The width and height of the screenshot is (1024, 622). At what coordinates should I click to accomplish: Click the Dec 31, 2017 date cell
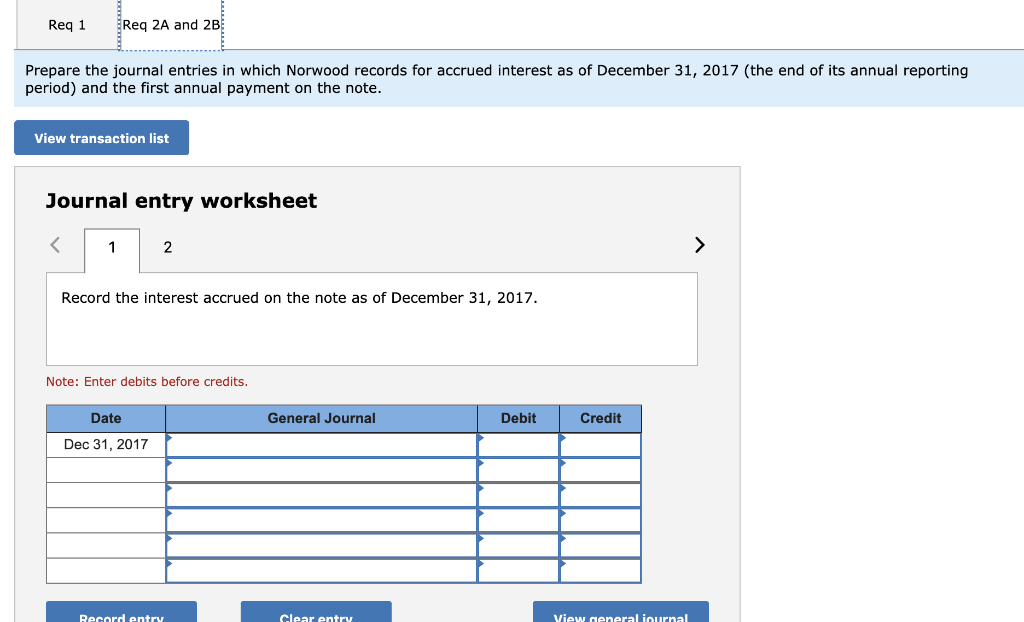(105, 443)
